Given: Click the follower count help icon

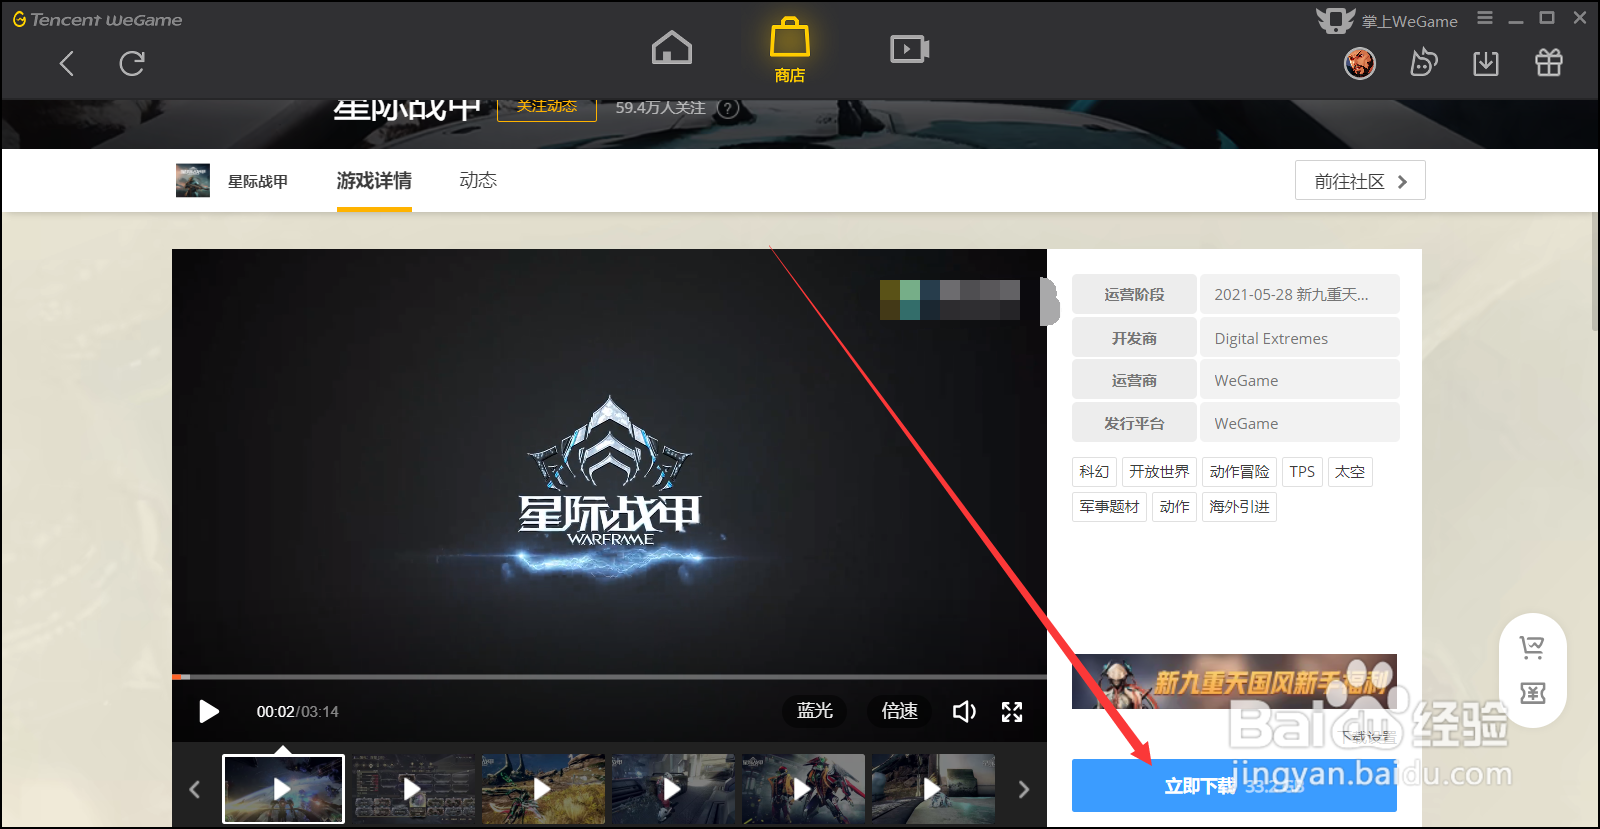Looking at the screenshot, I should pos(729,108).
